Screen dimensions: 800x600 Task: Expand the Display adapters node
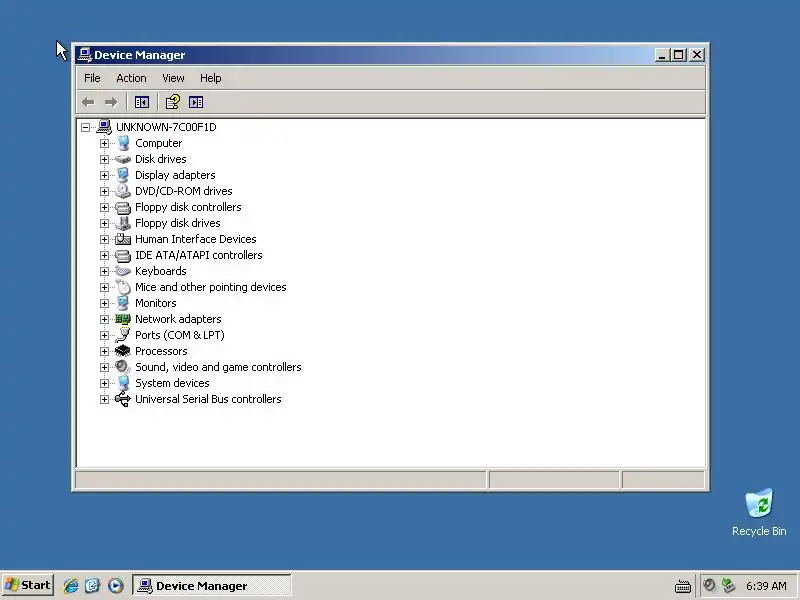(x=105, y=176)
